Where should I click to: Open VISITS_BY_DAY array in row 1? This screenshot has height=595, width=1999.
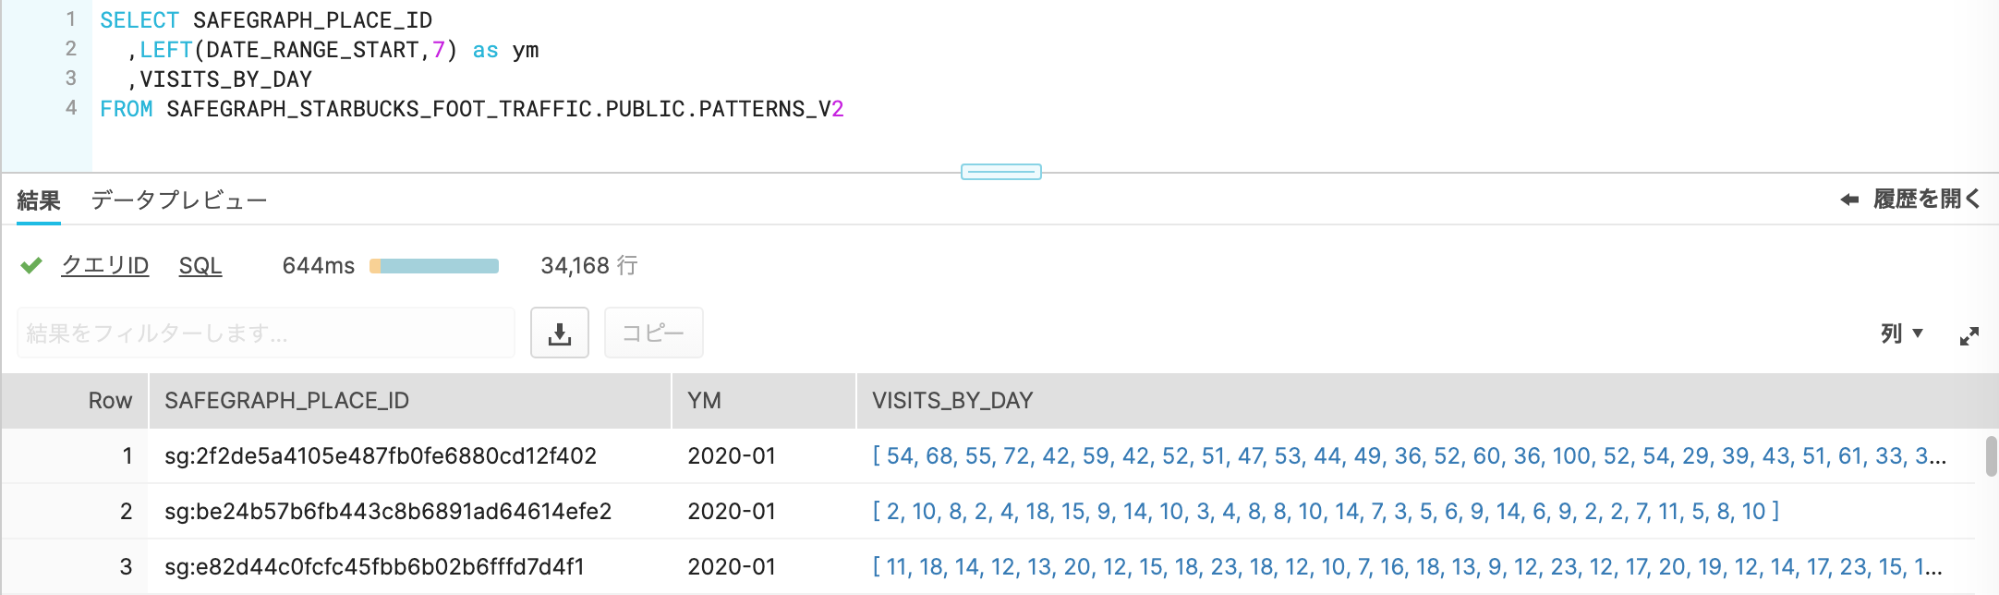click(x=1409, y=456)
